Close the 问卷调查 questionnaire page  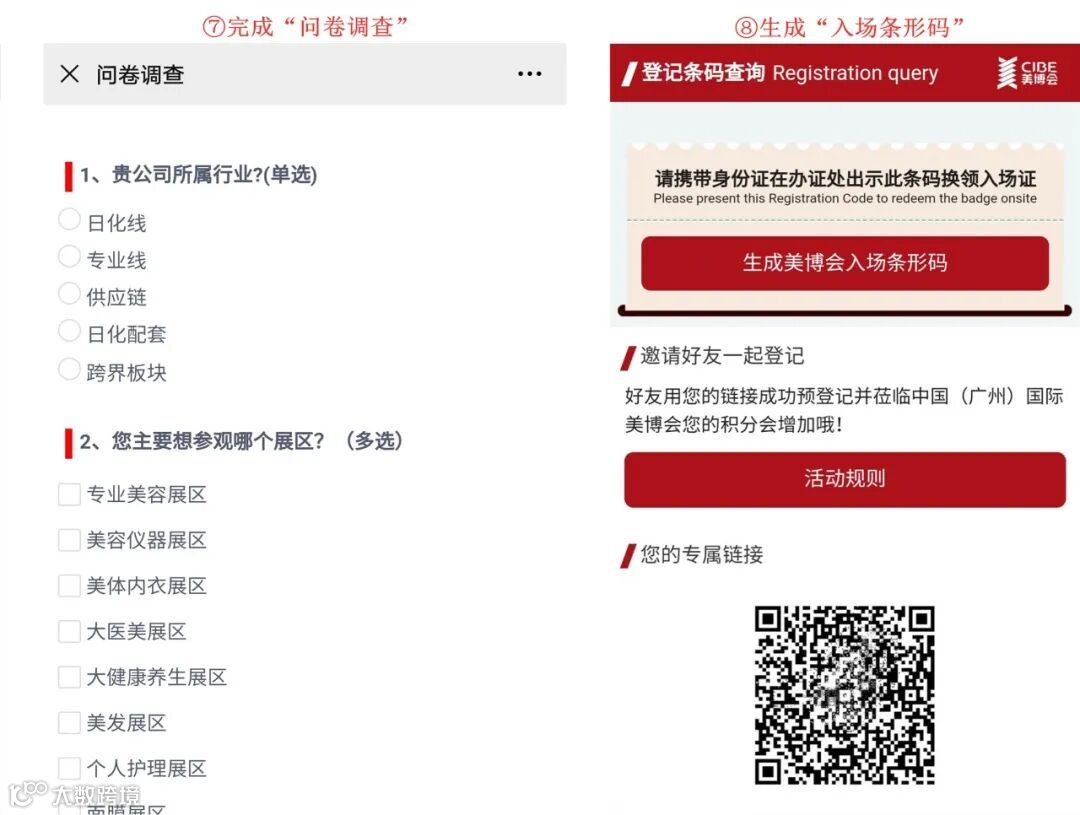pos(70,74)
